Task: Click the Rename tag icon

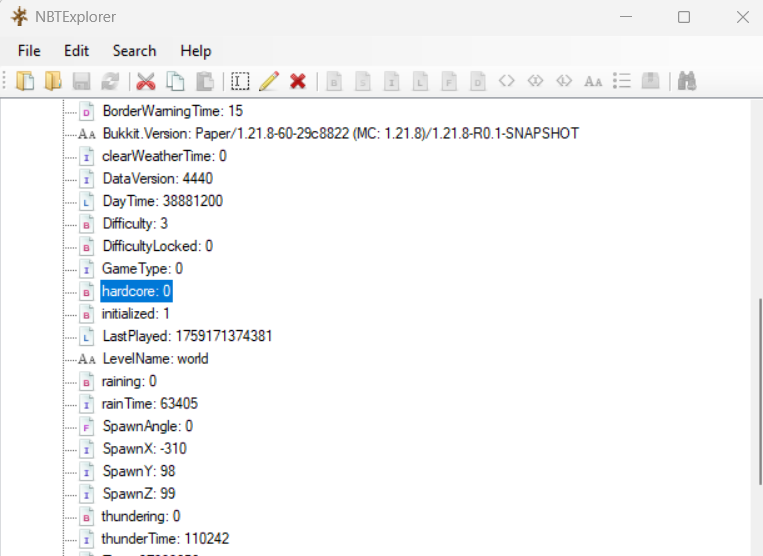Action: coord(240,81)
